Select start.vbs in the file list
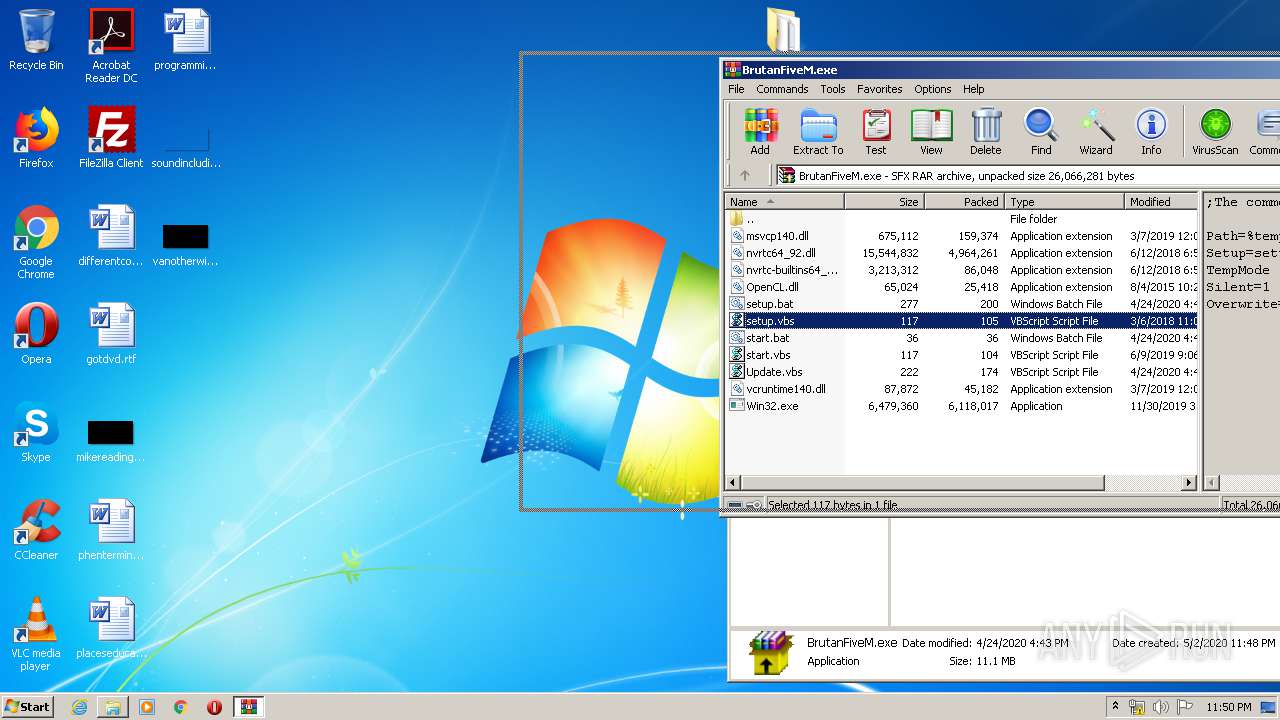This screenshot has height=720, width=1280. pyautogui.click(x=961, y=355)
